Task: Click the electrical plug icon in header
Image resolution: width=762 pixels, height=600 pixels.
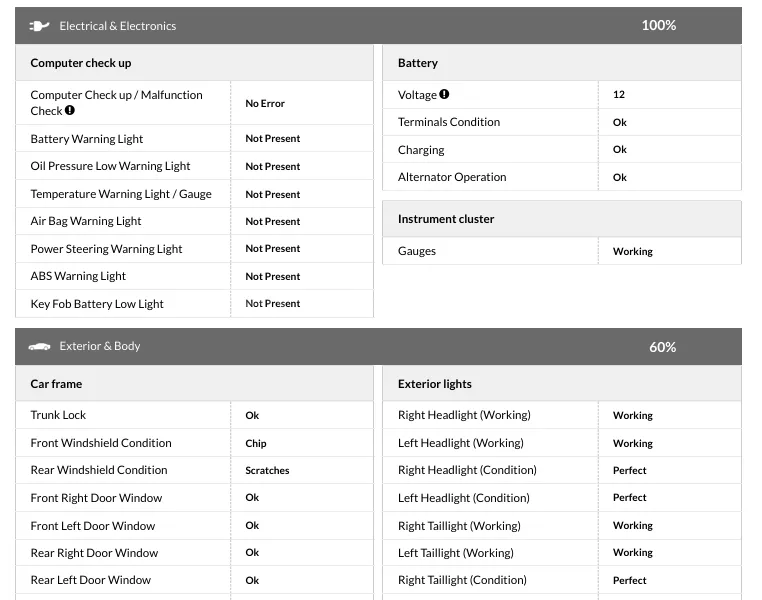Action: [40, 26]
